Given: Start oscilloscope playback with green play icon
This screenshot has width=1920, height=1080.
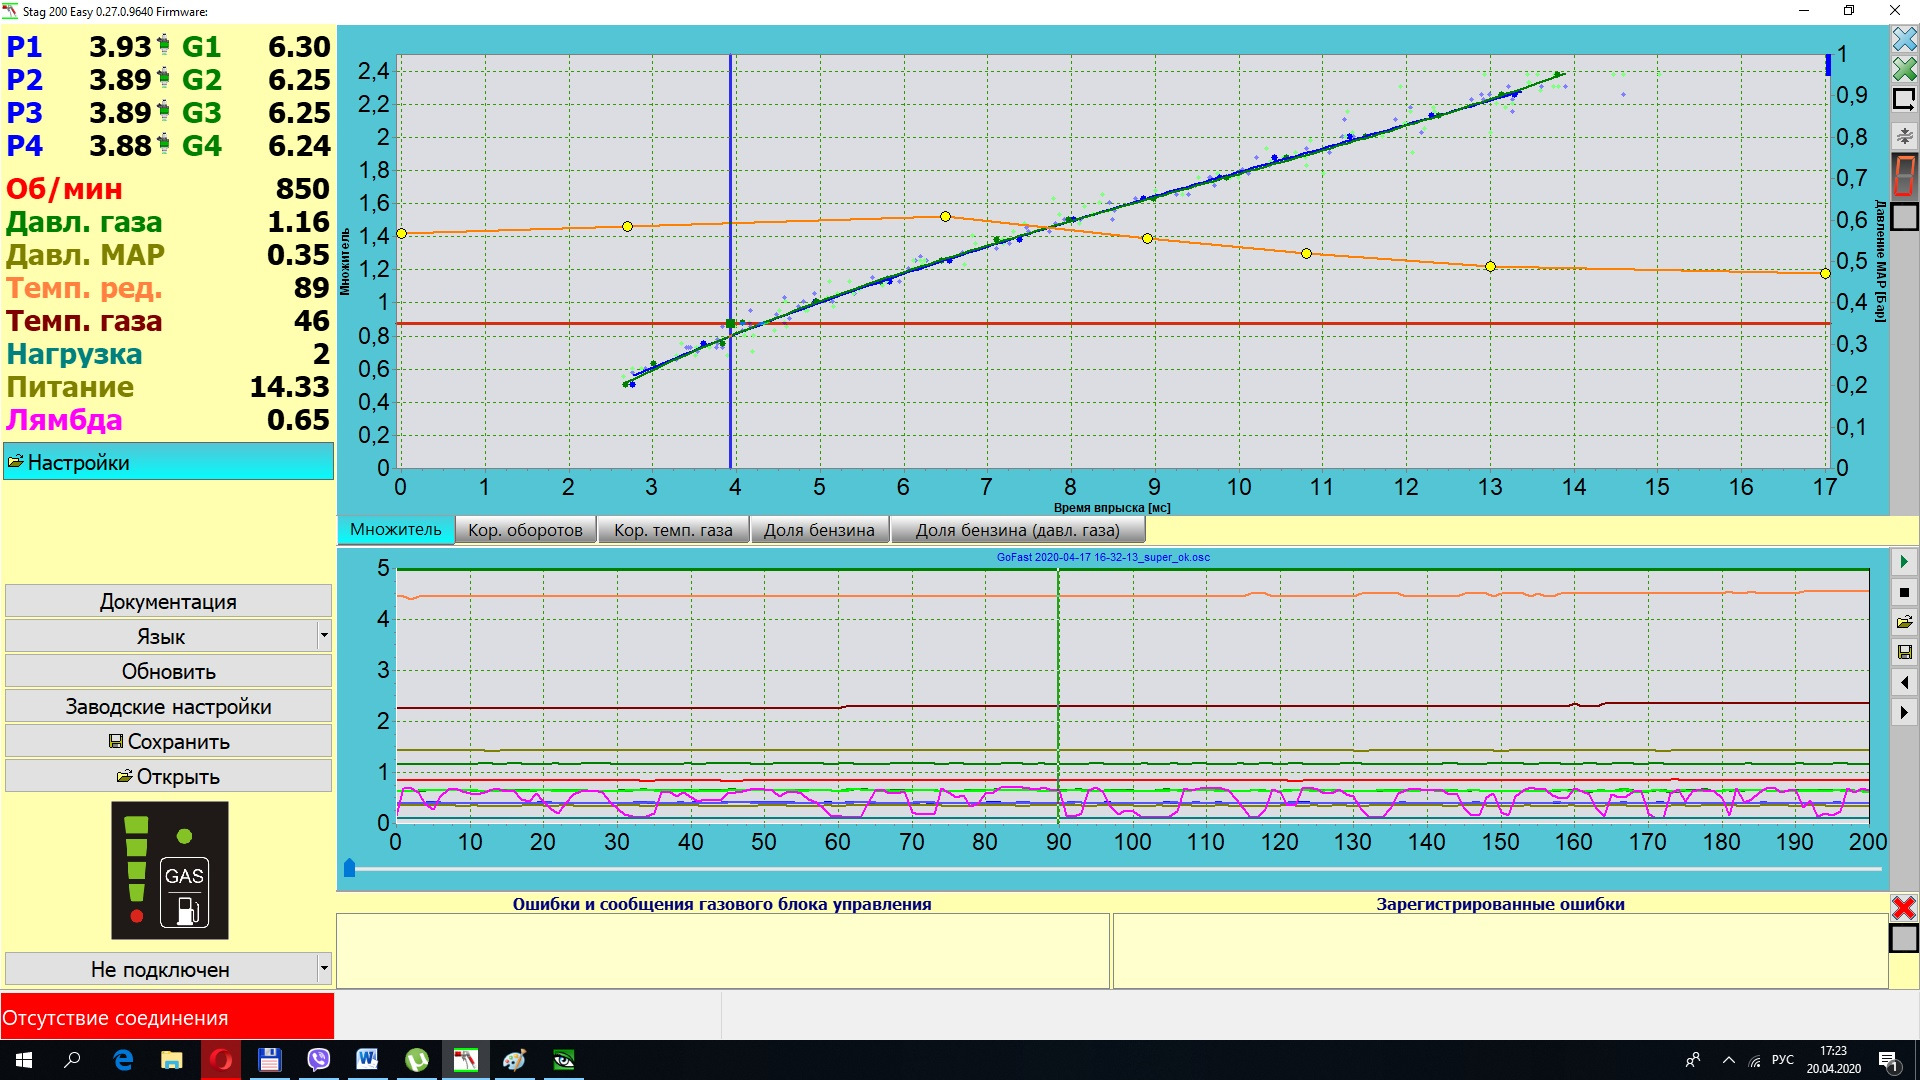Looking at the screenshot, I should tap(1904, 562).
